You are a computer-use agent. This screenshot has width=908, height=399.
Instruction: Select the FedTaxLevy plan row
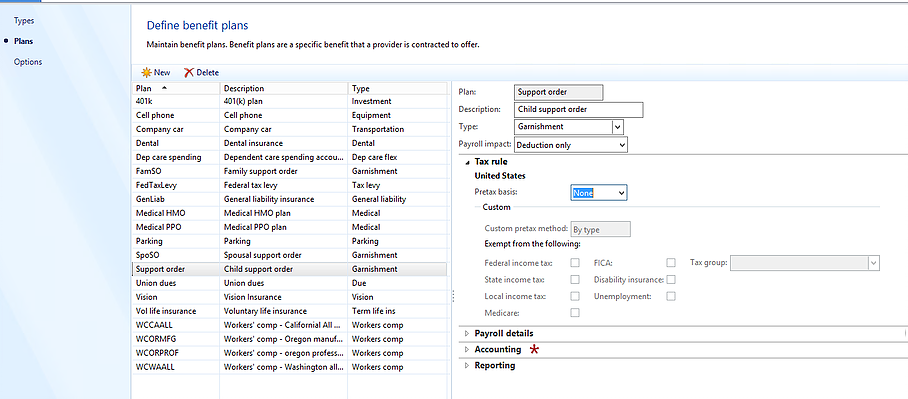tap(290, 185)
